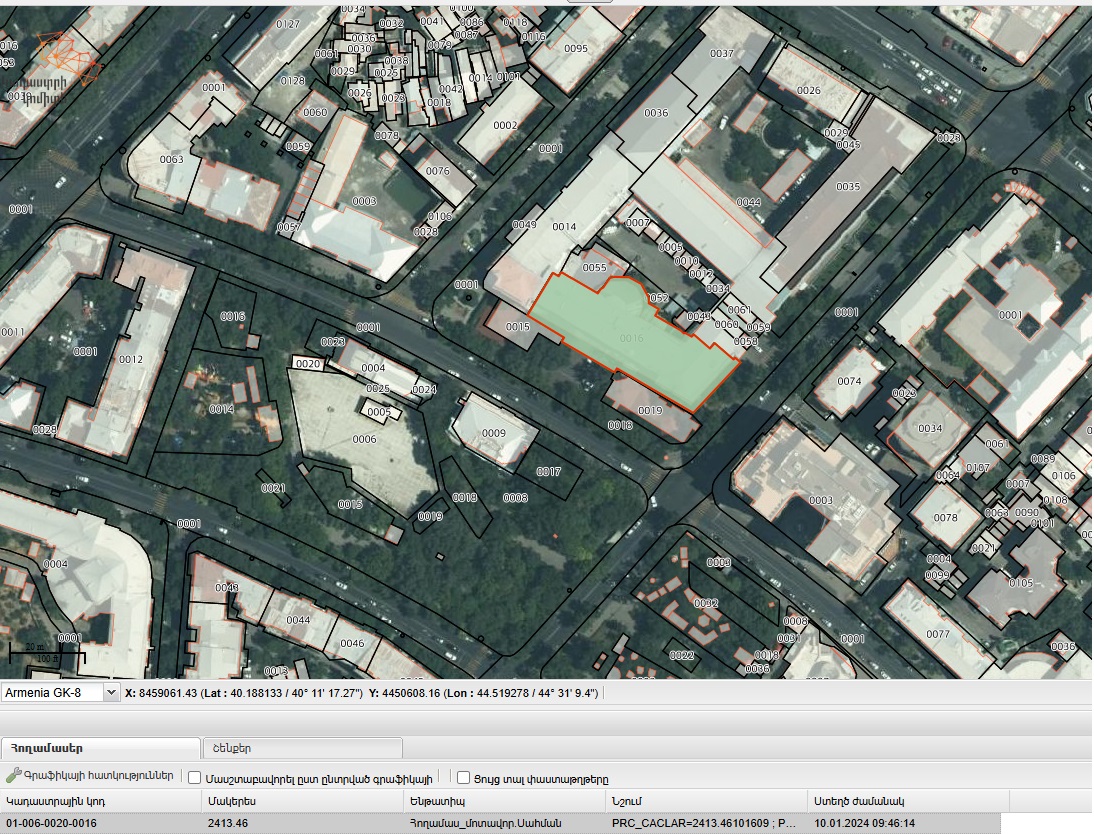The image size is (1094, 834).
Task: Open graphic properties via the wrench icon
Action: tap(13, 776)
